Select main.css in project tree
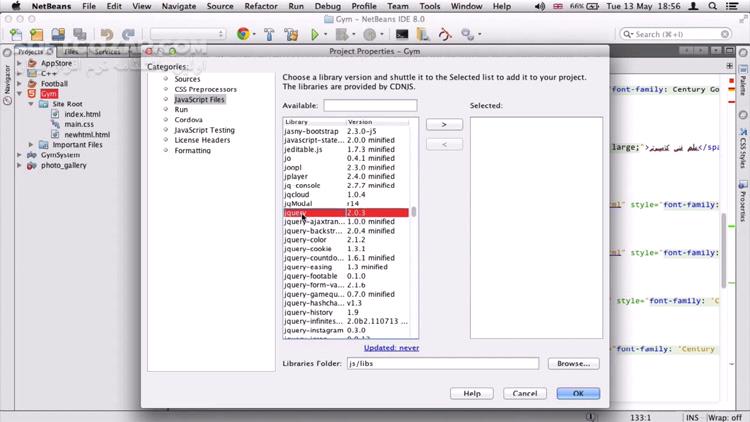 tap(79, 124)
